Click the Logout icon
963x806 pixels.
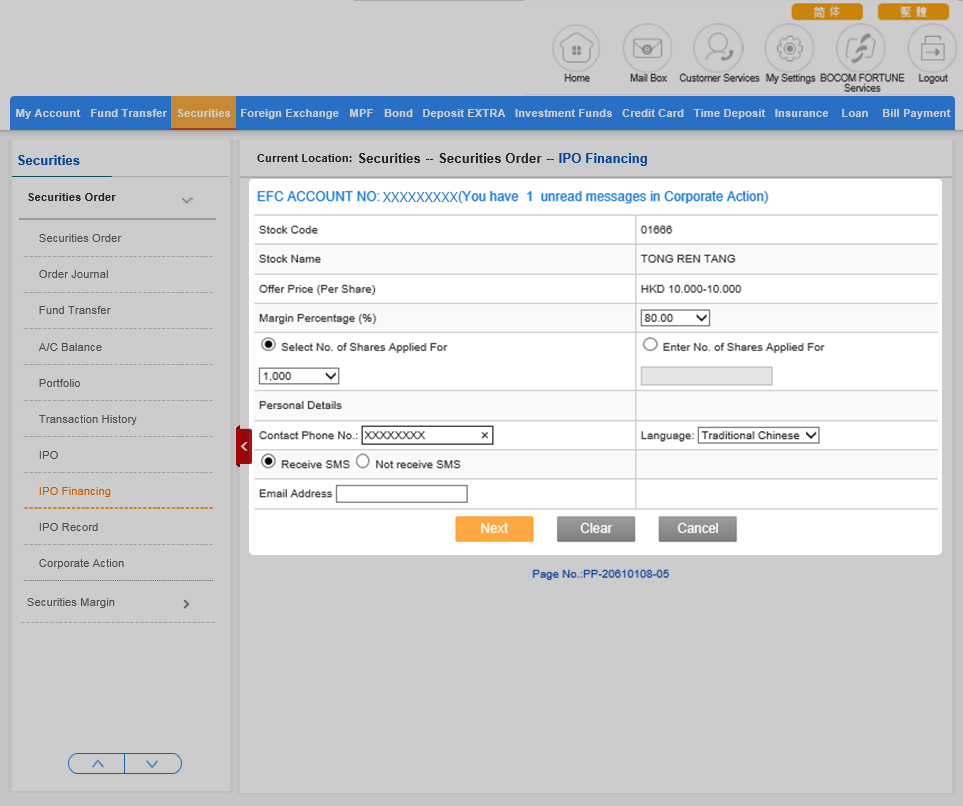[932, 48]
